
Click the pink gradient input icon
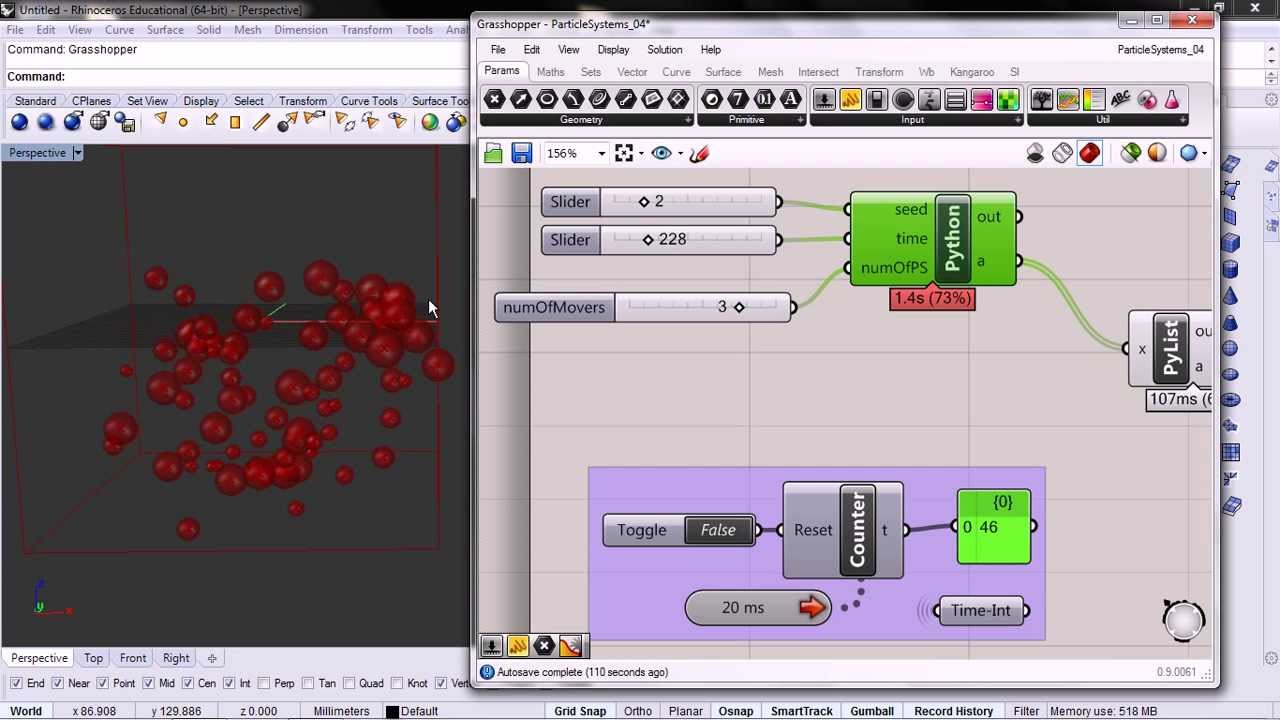(981, 99)
